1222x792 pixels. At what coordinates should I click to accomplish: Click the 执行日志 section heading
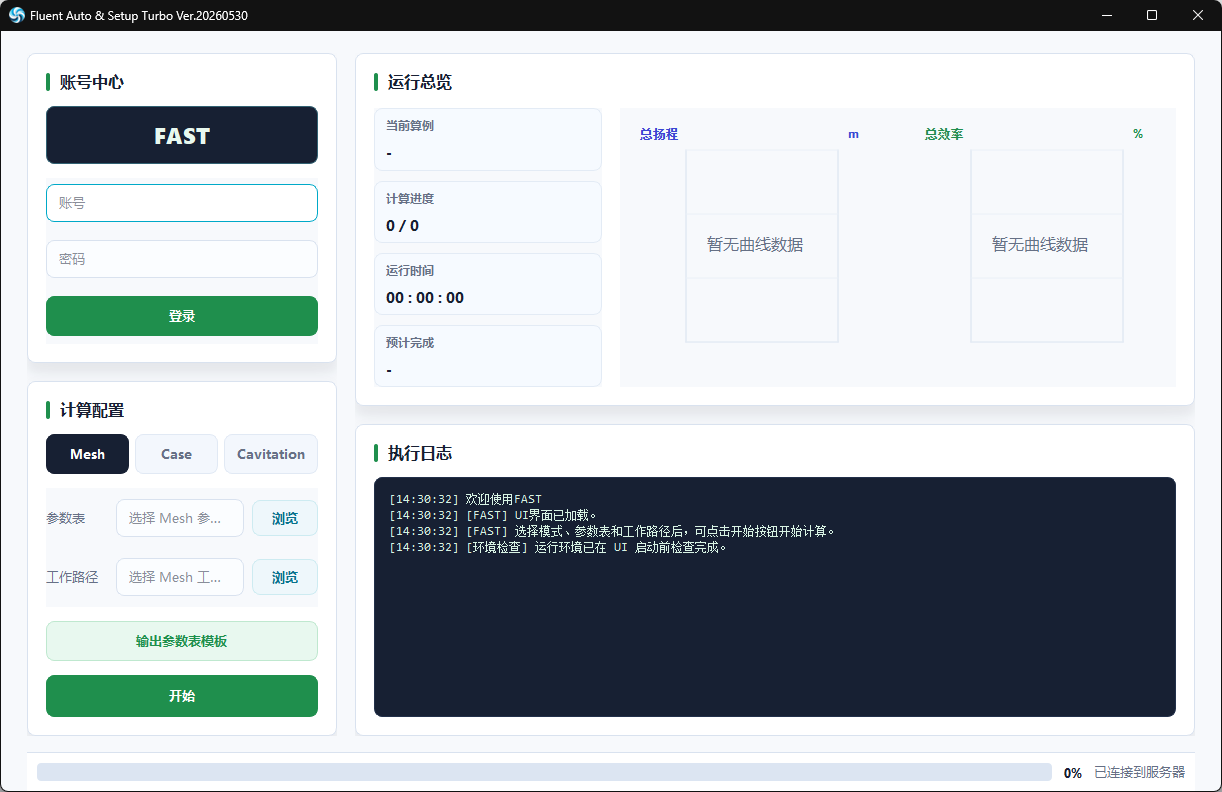(420, 453)
